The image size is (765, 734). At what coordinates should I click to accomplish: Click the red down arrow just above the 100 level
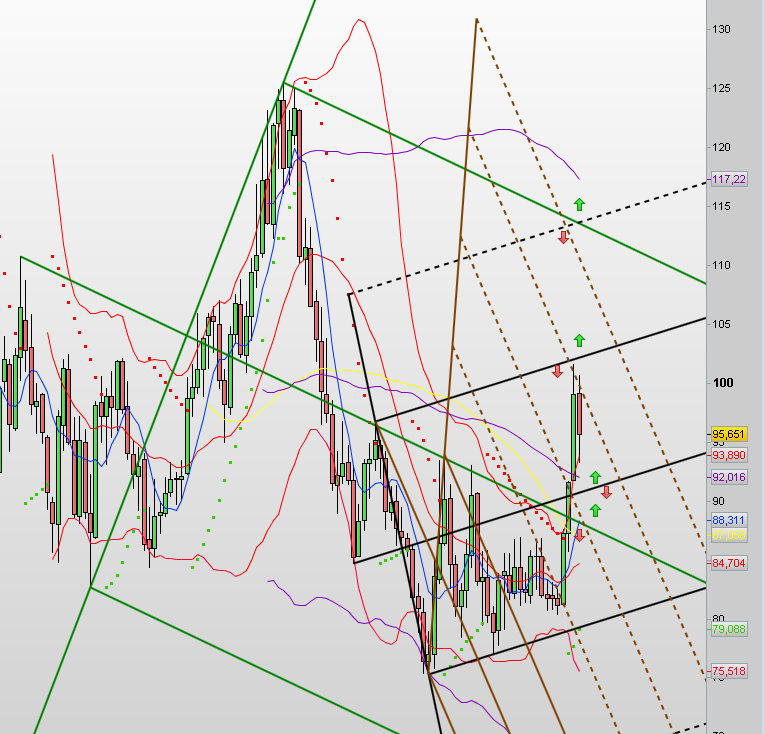(x=558, y=371)
